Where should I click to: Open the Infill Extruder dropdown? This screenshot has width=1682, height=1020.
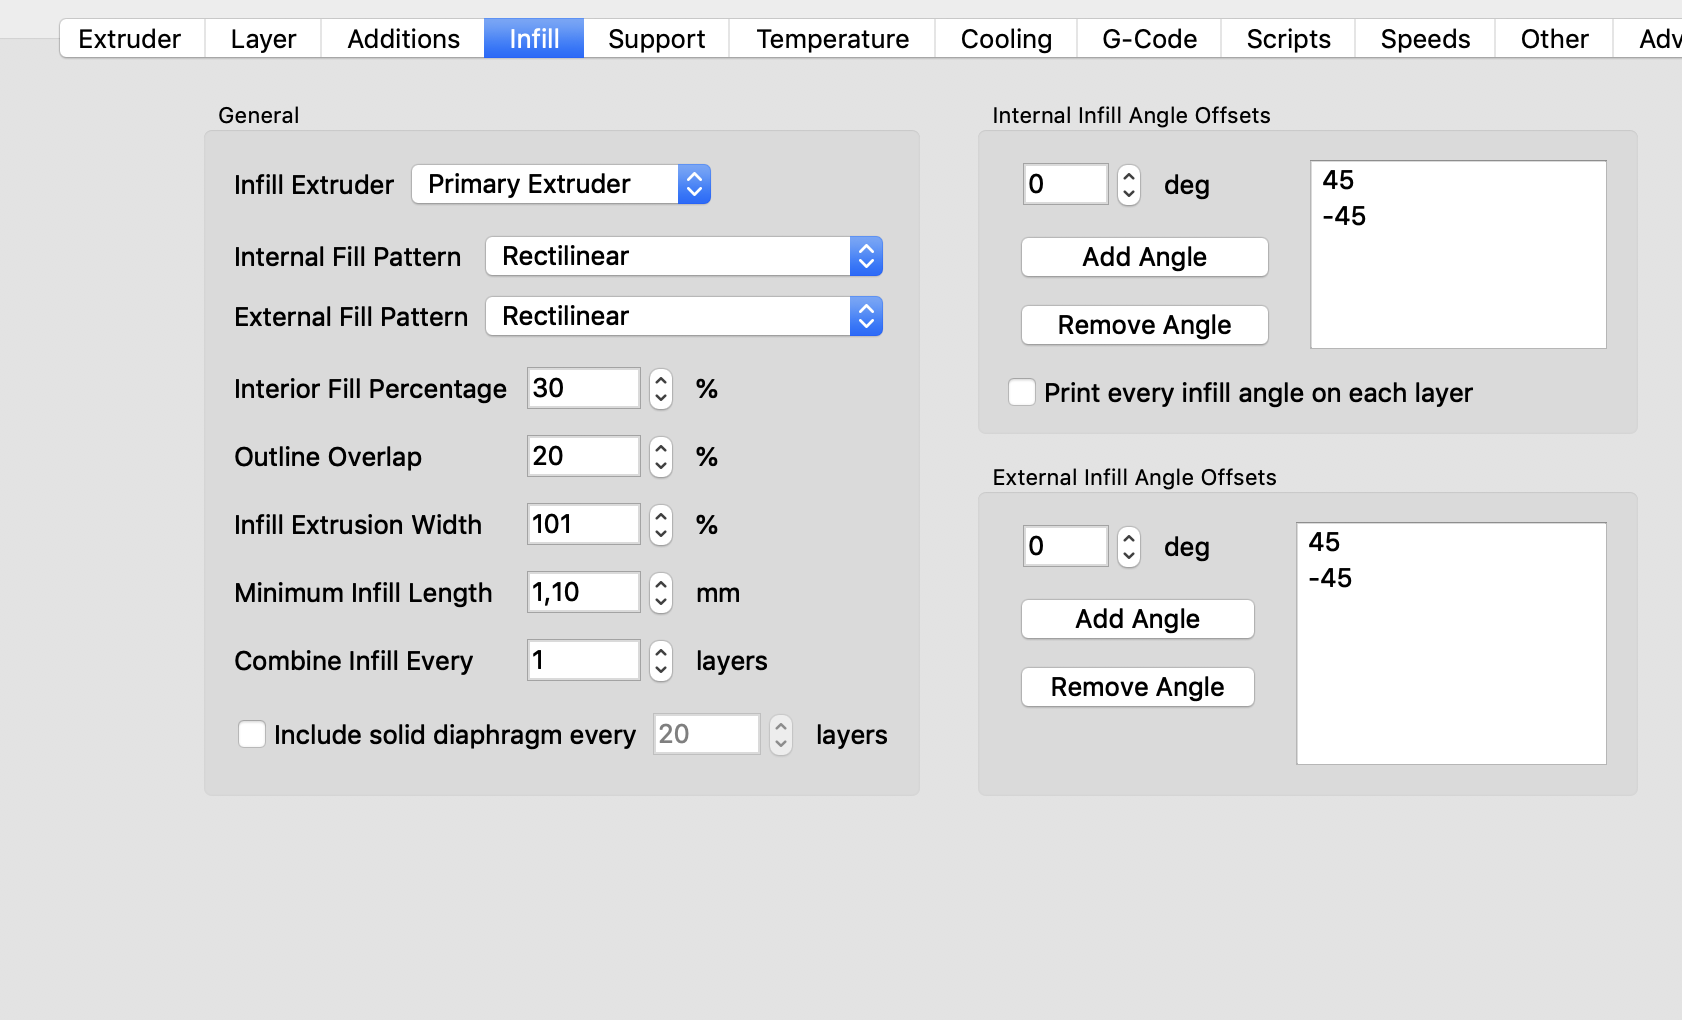pyautogui.click(x=561, y=184)
